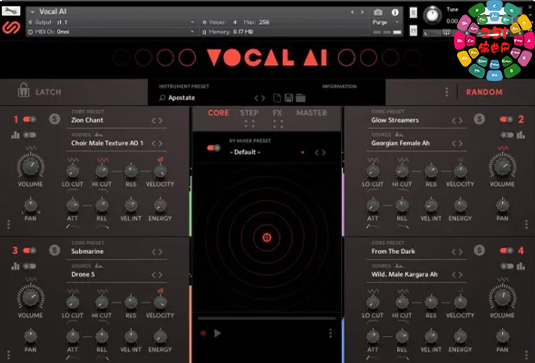Click the XY pad center cursor
Screen dimensions: 535x363
[x=267, y=237]
